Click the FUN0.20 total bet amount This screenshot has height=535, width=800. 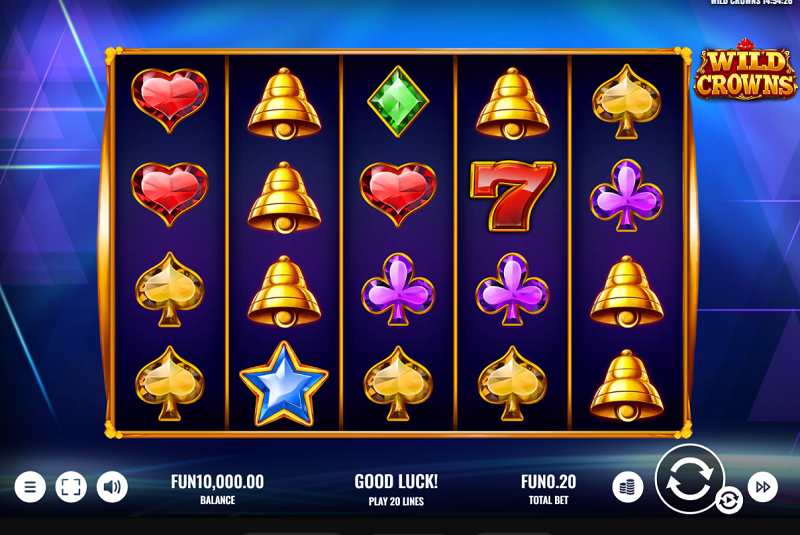click(x=548, y=481)
